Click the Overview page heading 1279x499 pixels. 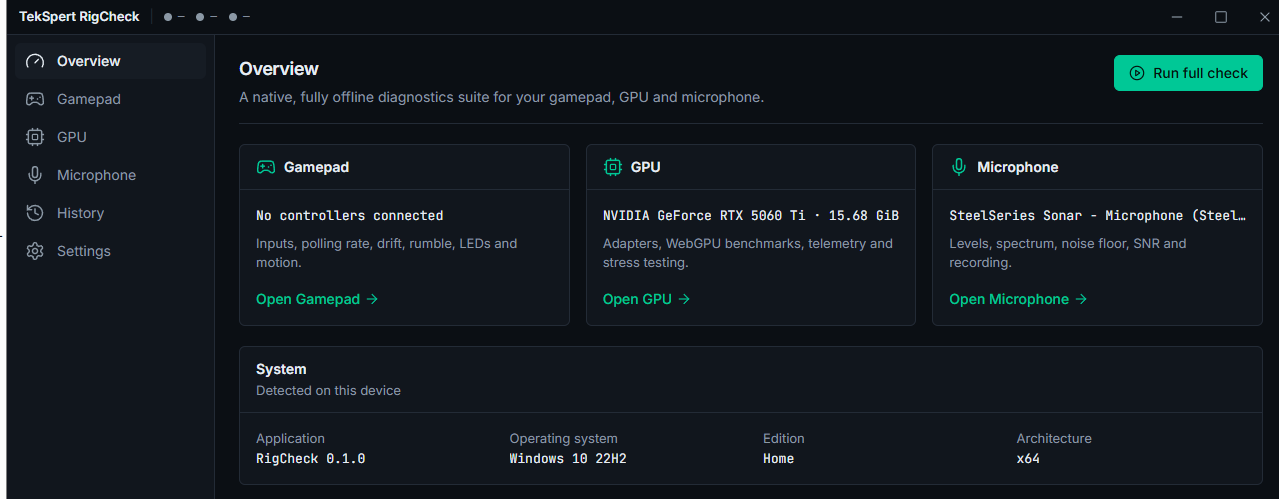click(279, 69)
